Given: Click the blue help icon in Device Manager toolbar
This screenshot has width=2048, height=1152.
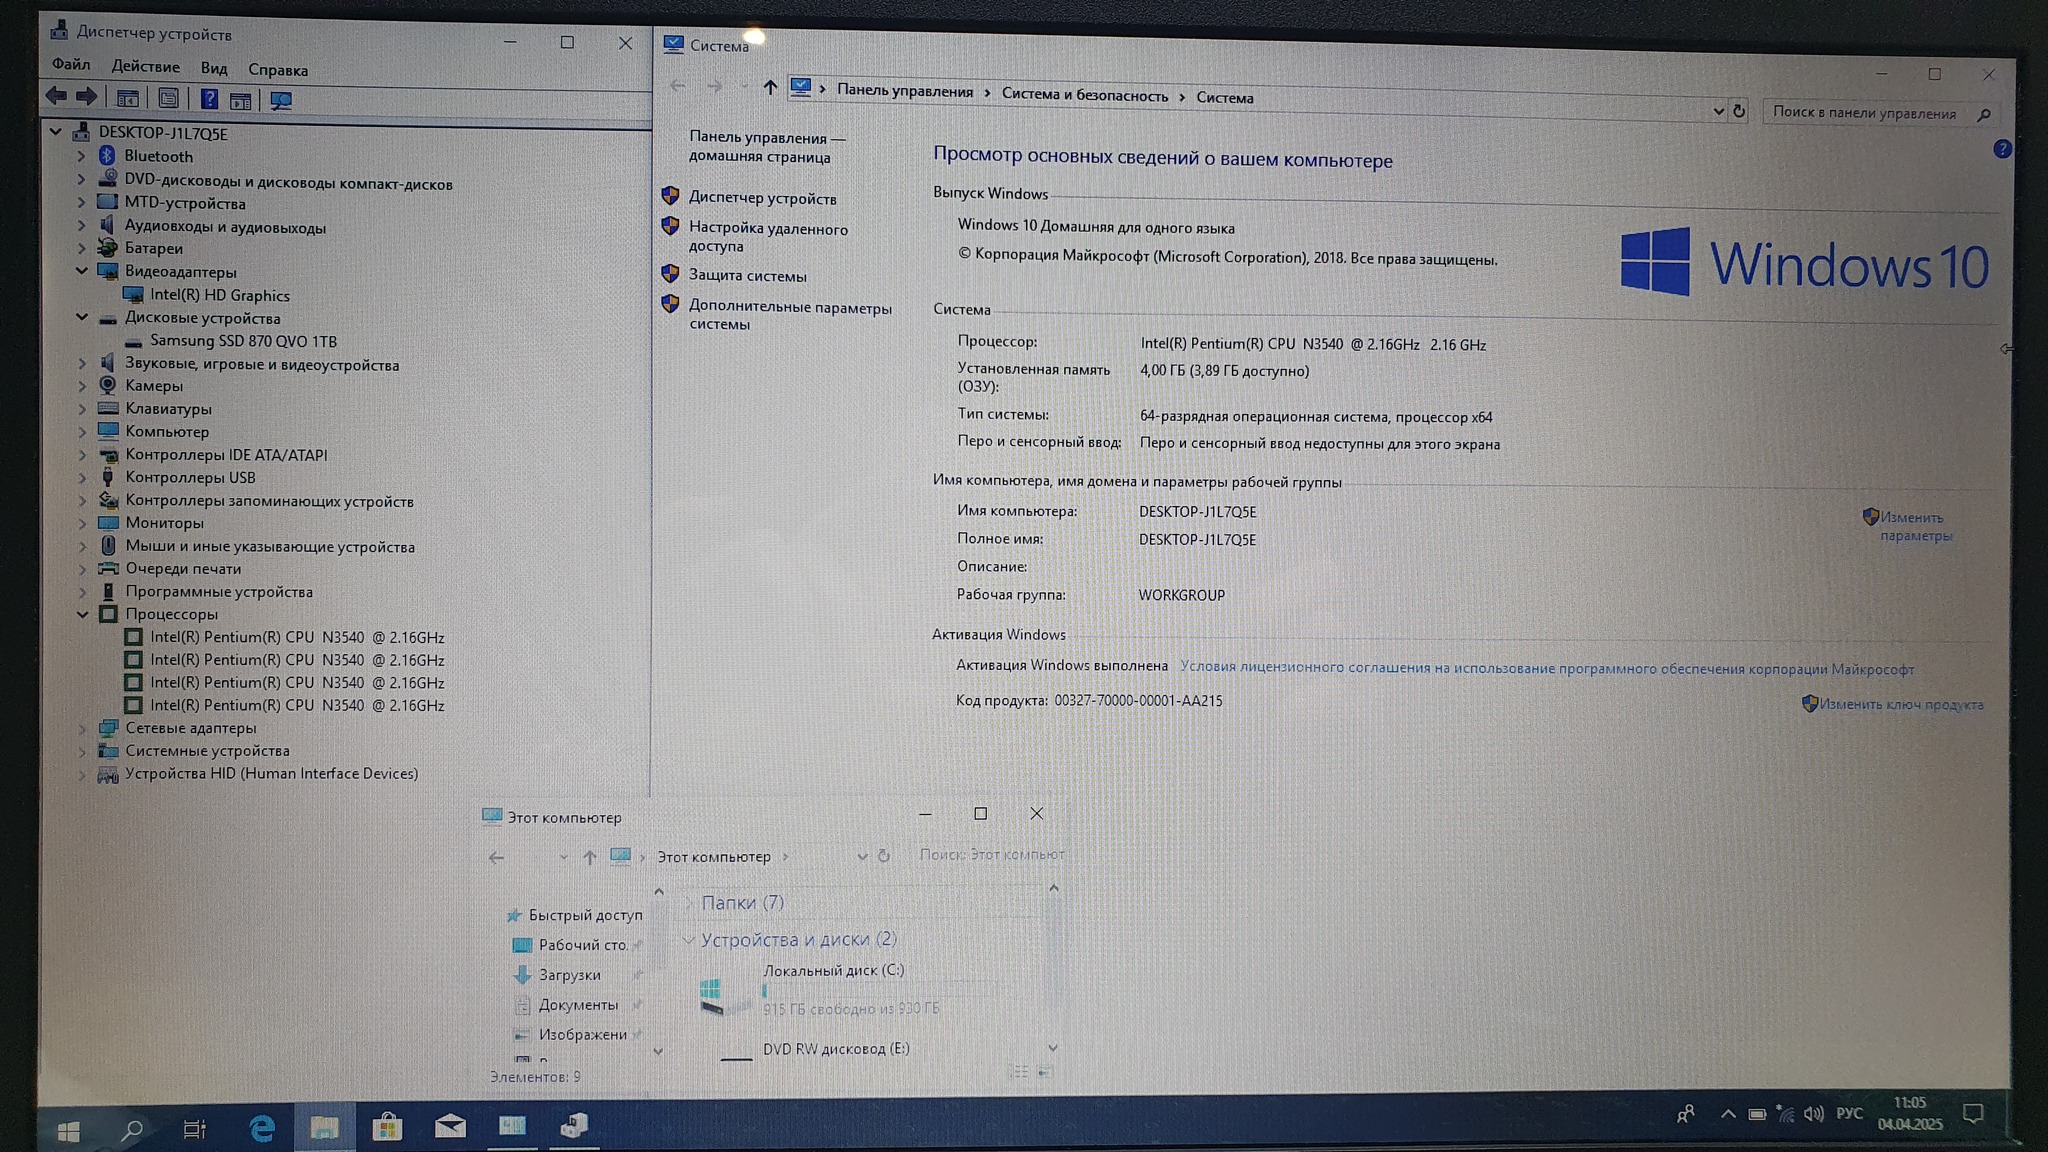Looking at the screenshot, I should 209,99.
